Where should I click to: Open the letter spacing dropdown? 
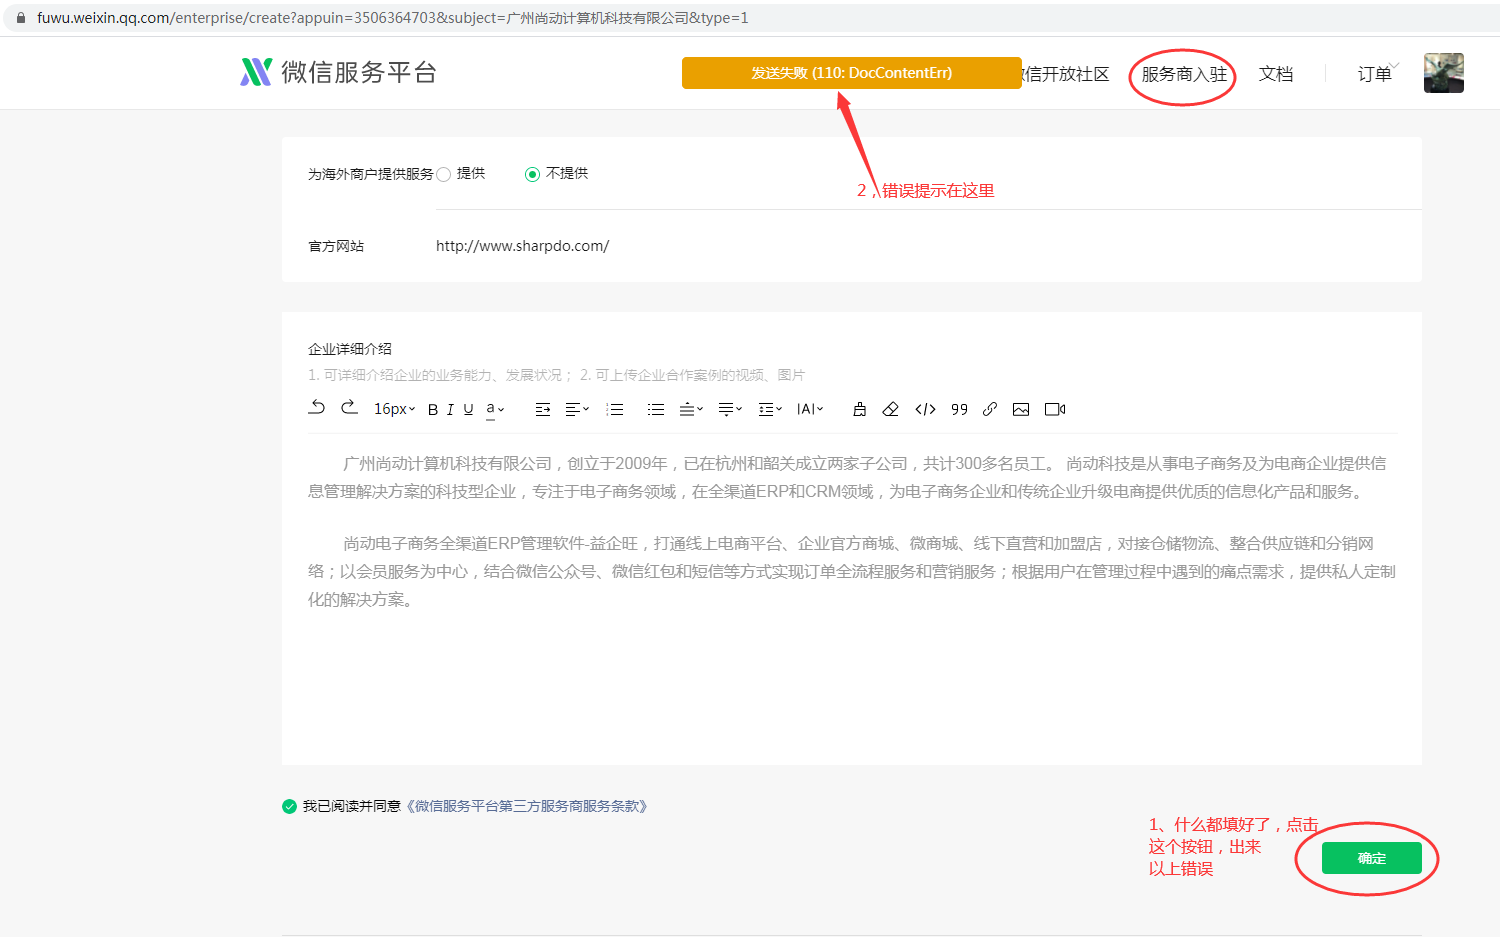(810, 409)
